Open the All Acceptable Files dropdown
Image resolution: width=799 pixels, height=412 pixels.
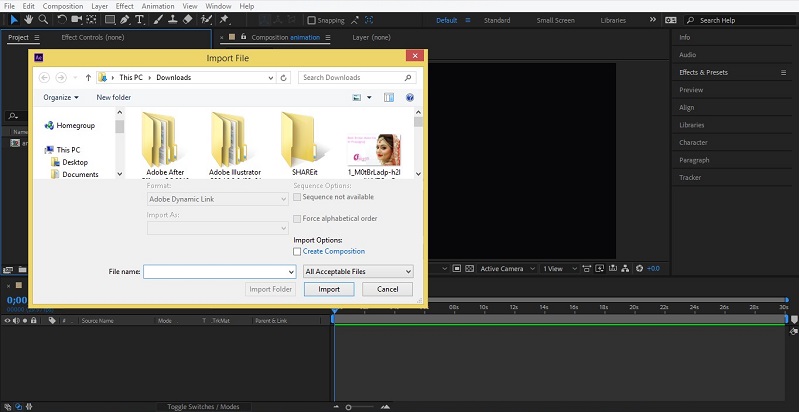click(x=358, y=271)
